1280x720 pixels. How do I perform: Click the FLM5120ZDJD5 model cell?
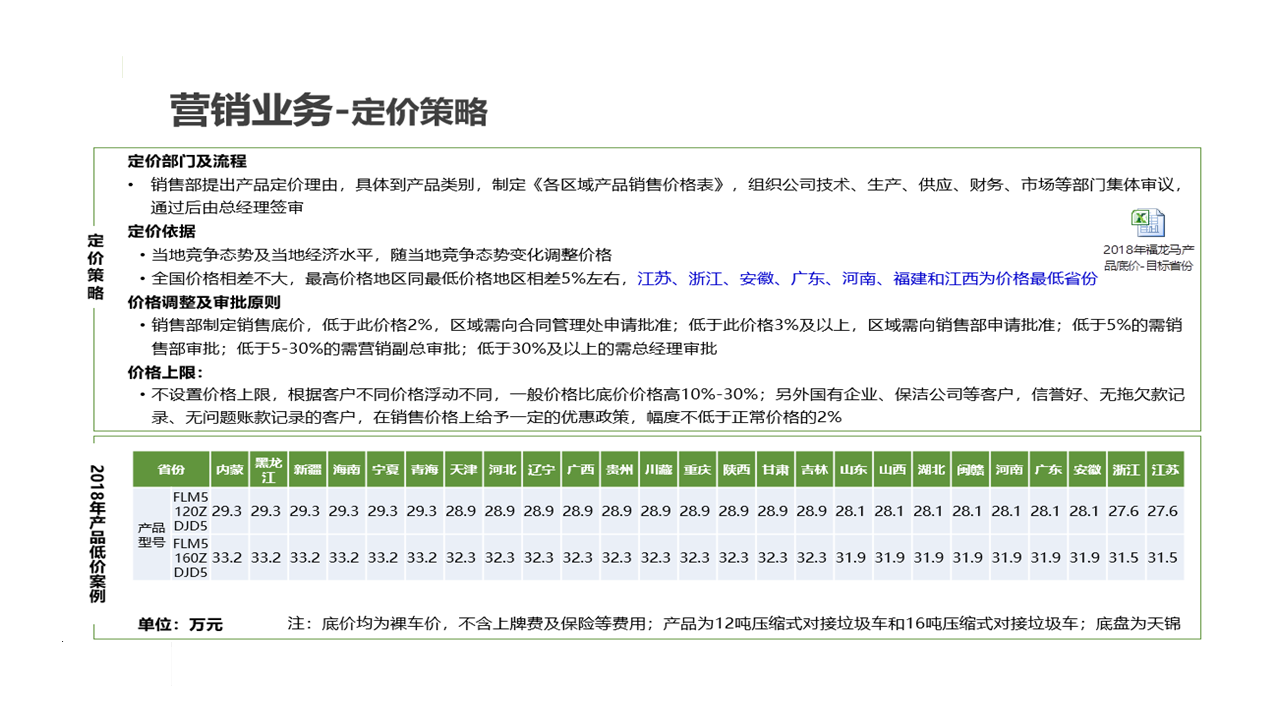[190, 511]
